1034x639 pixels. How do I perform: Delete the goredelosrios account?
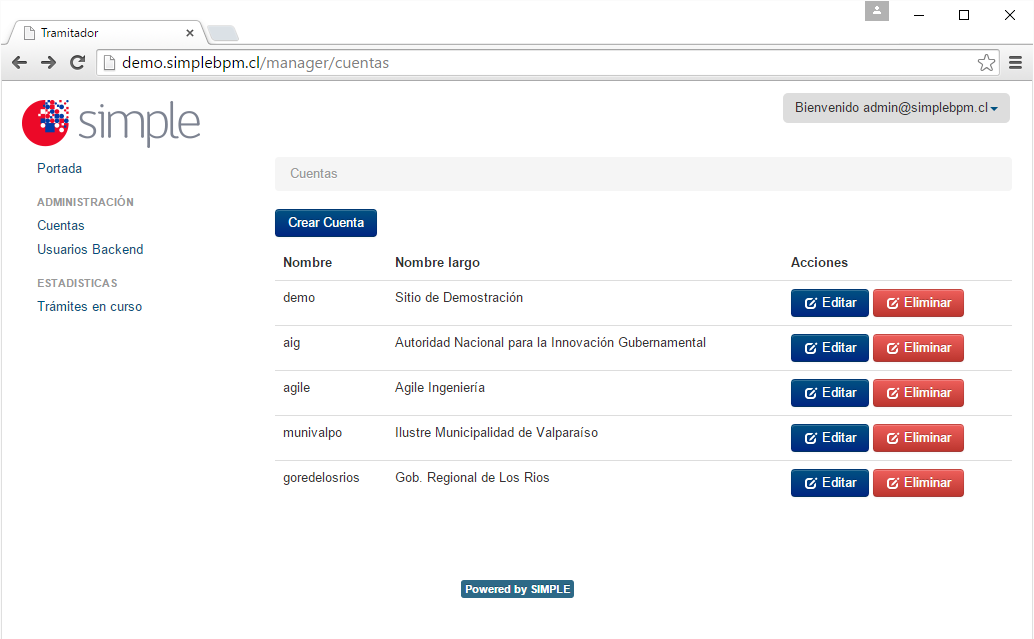(918, 483)
